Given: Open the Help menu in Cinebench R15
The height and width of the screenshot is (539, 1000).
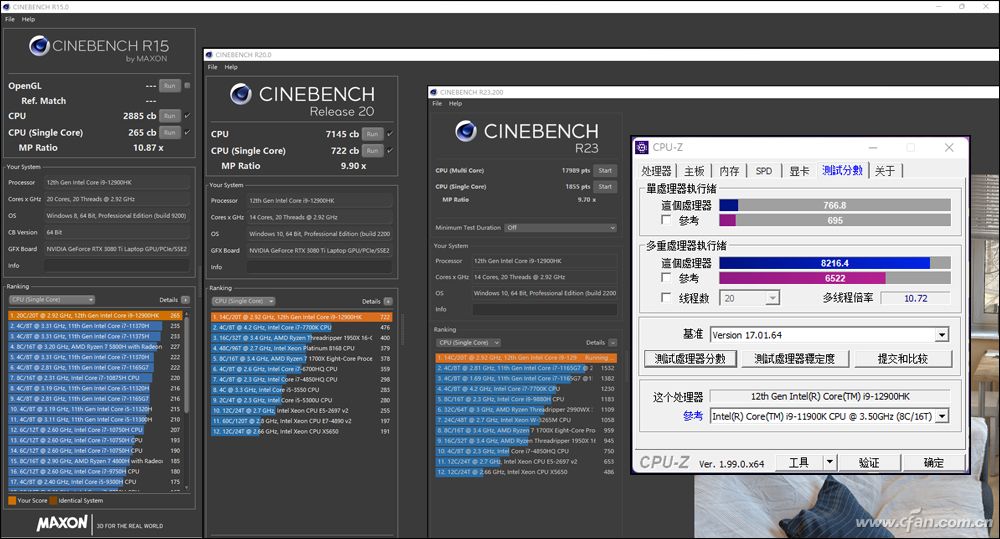Looking at the screenshot, I should pyautogui.click(x=28, y=19).
